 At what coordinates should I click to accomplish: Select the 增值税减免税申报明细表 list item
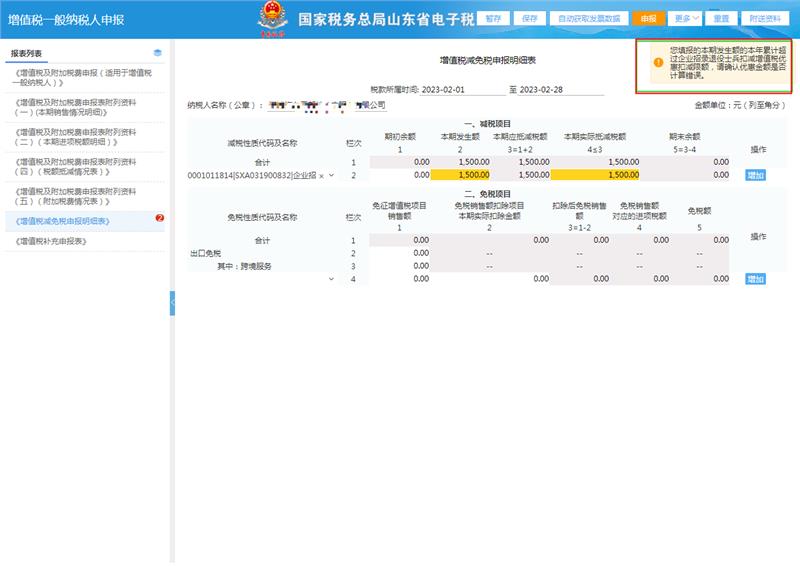[x=63, y=220]
